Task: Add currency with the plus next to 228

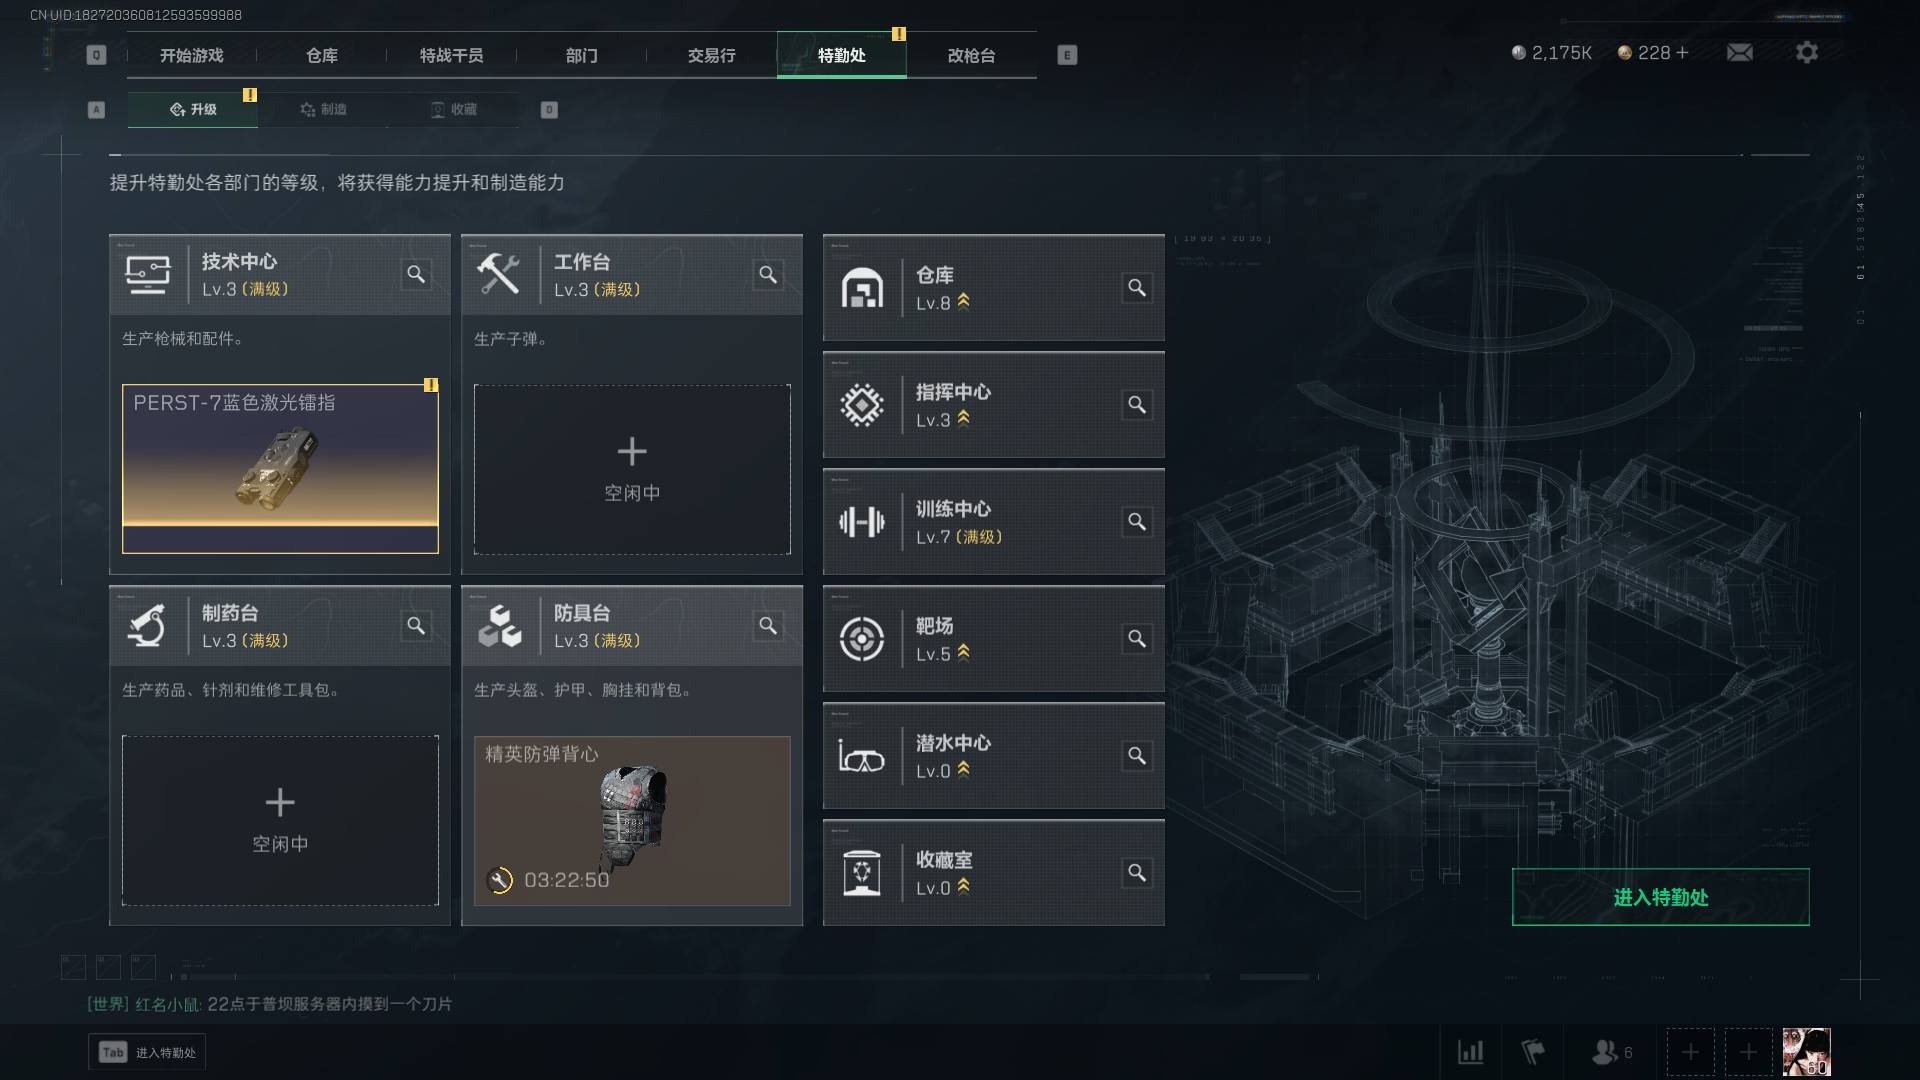Action: pos(1682,52)
